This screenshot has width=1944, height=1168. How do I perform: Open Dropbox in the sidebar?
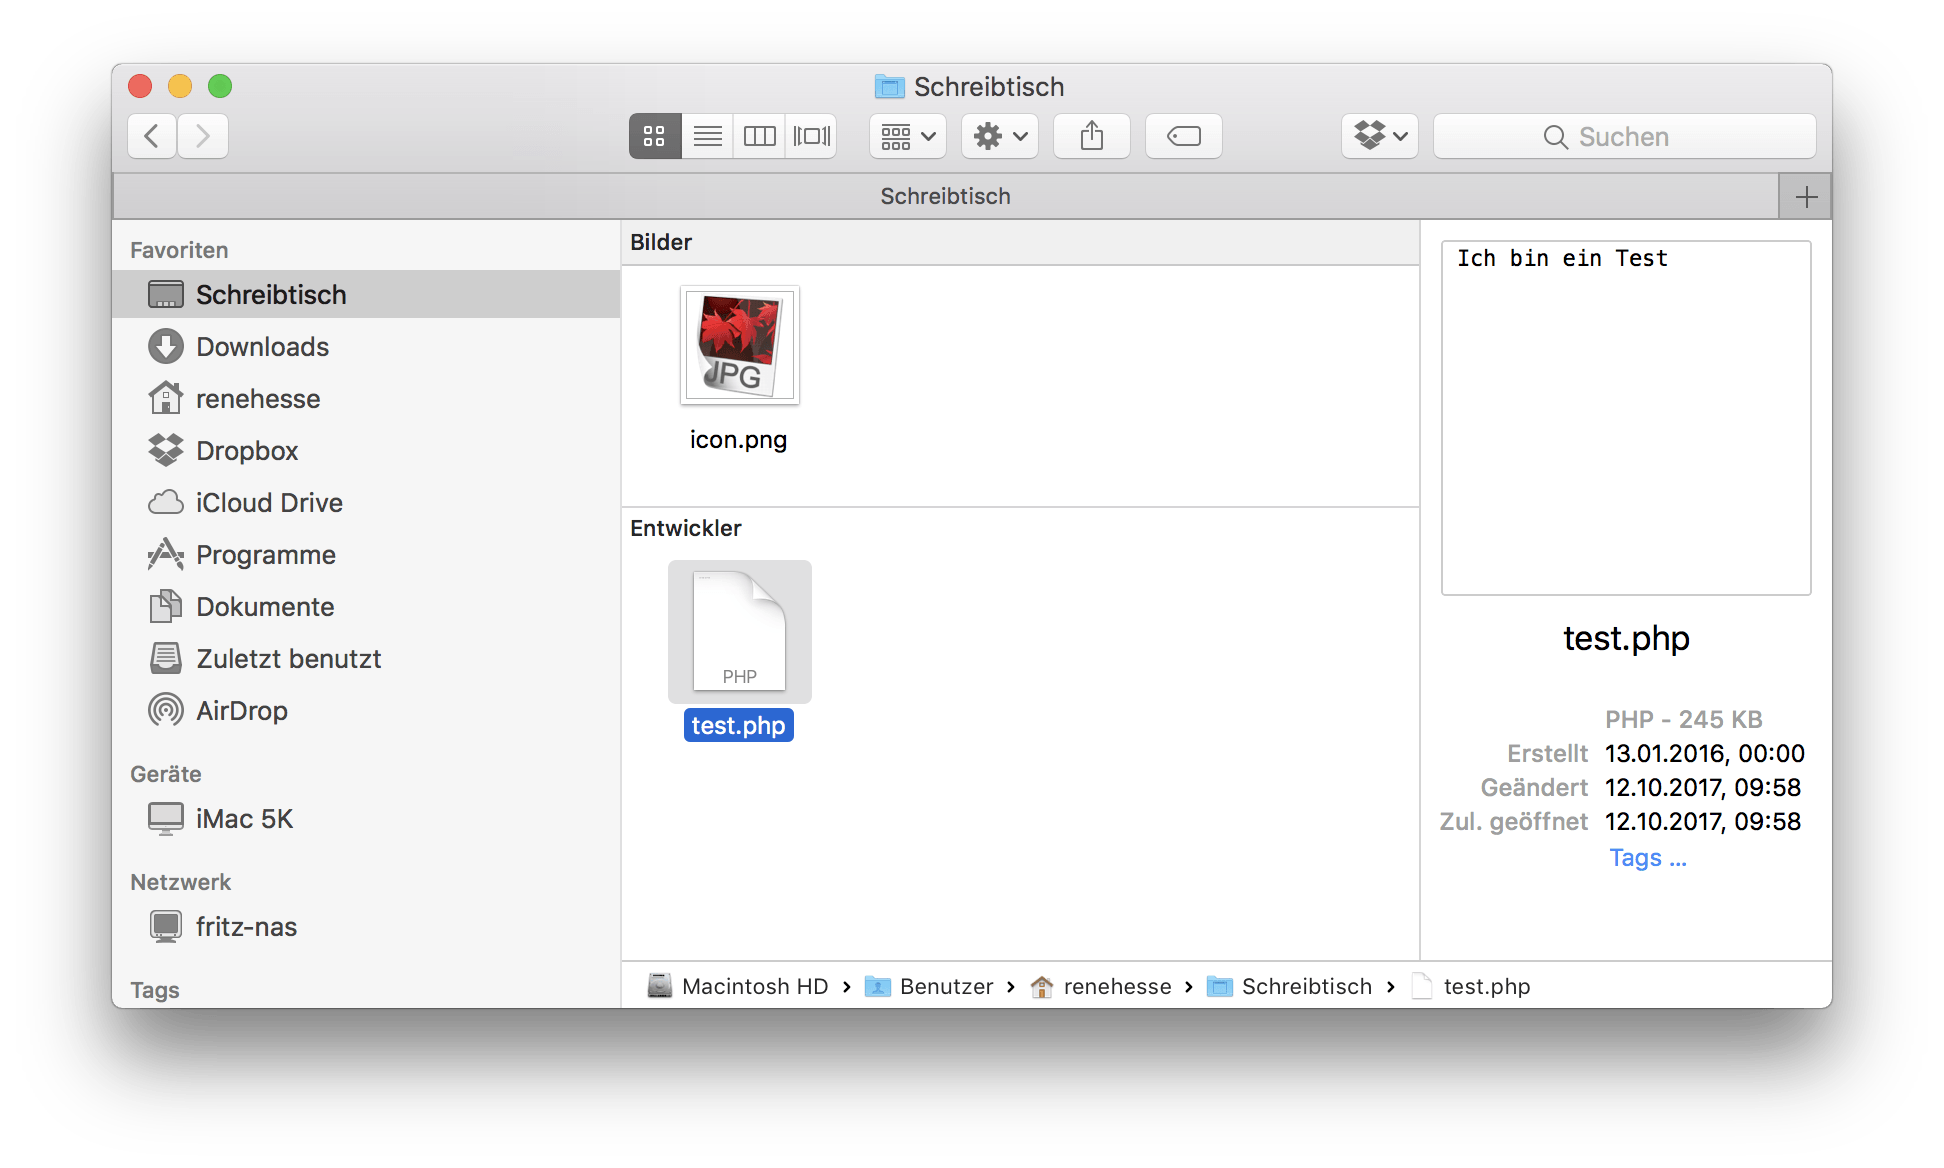(x=366, y=450)
